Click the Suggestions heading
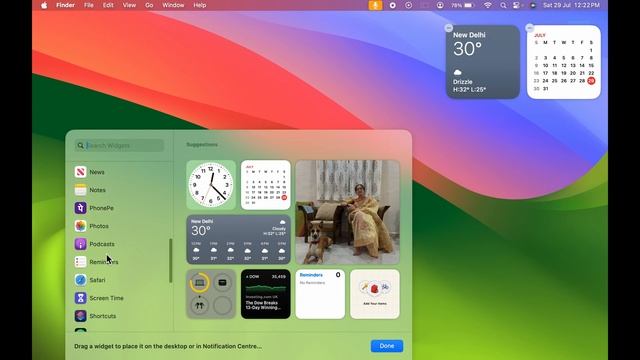Image resolution: width=640 pixels, height=360 pixels. pos(202,144)
